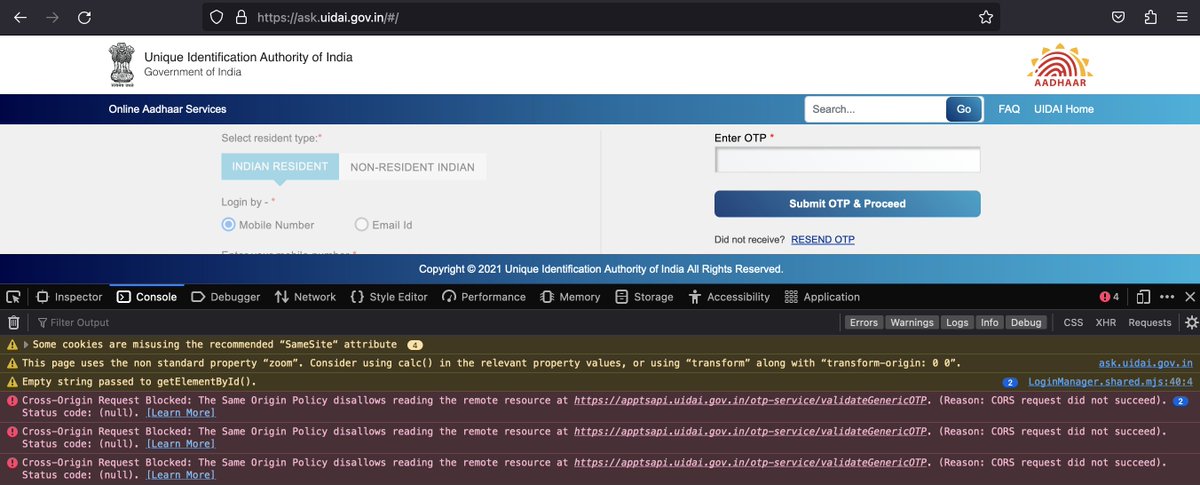This screenshot has height=485, width=1200.
Task: Click the Aadhaar logo
Action: [1060, 66]
